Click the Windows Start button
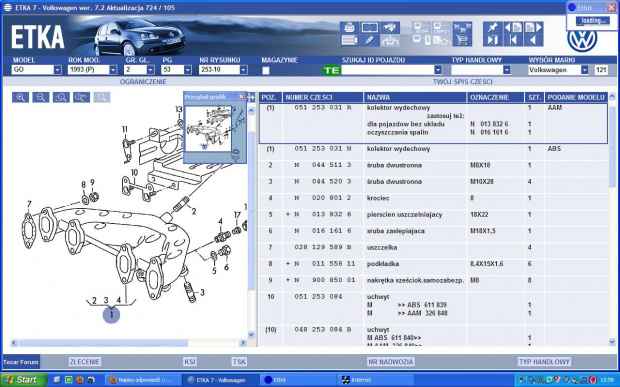This screenshot has height=387, width=620. point(23,380)
